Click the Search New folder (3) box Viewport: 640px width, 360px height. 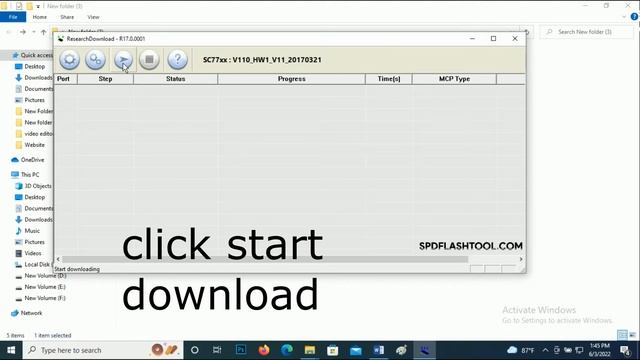pyautogui.click(x=587, y=32)
